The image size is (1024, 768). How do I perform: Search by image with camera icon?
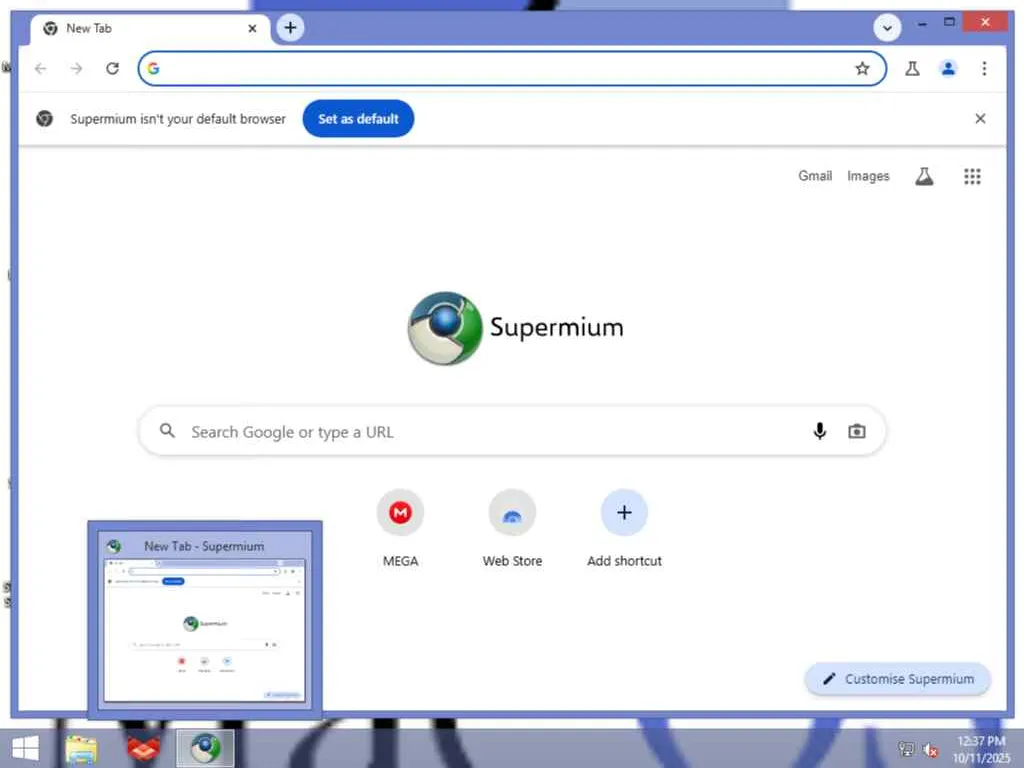click(857, 431)
